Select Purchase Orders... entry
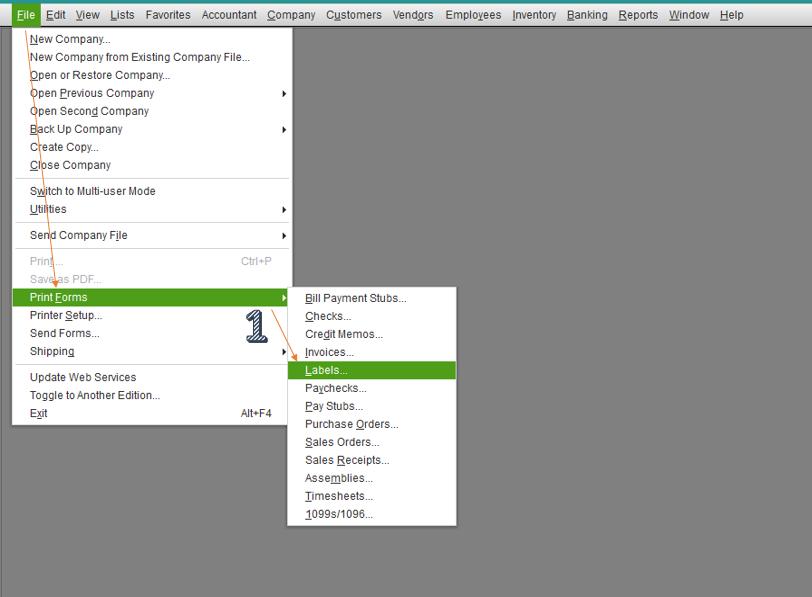 [x=372, y=424]
